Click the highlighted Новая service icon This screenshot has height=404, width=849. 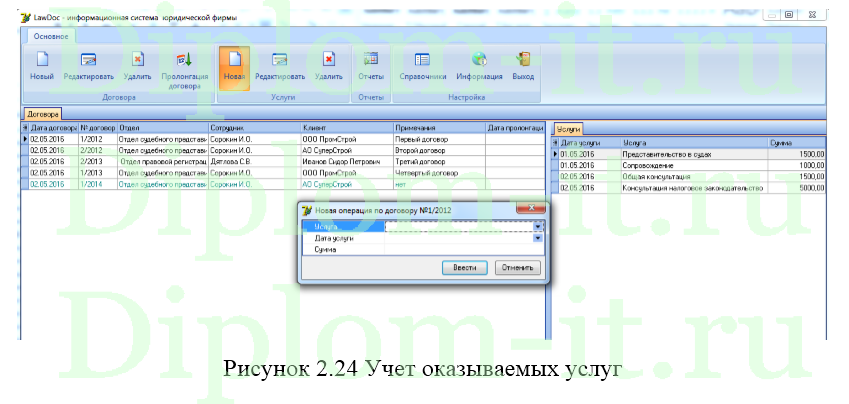pos(234,67)
